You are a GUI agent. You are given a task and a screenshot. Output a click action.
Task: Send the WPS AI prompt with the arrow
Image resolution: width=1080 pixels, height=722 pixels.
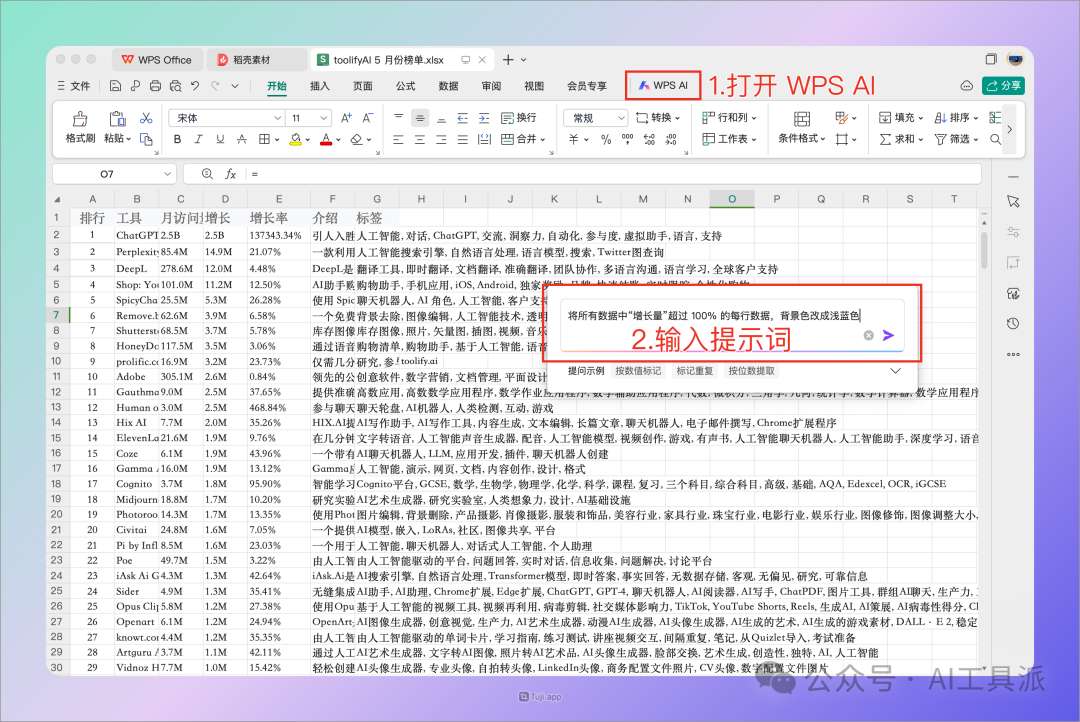pyautogui.click(x=889, y=336)
